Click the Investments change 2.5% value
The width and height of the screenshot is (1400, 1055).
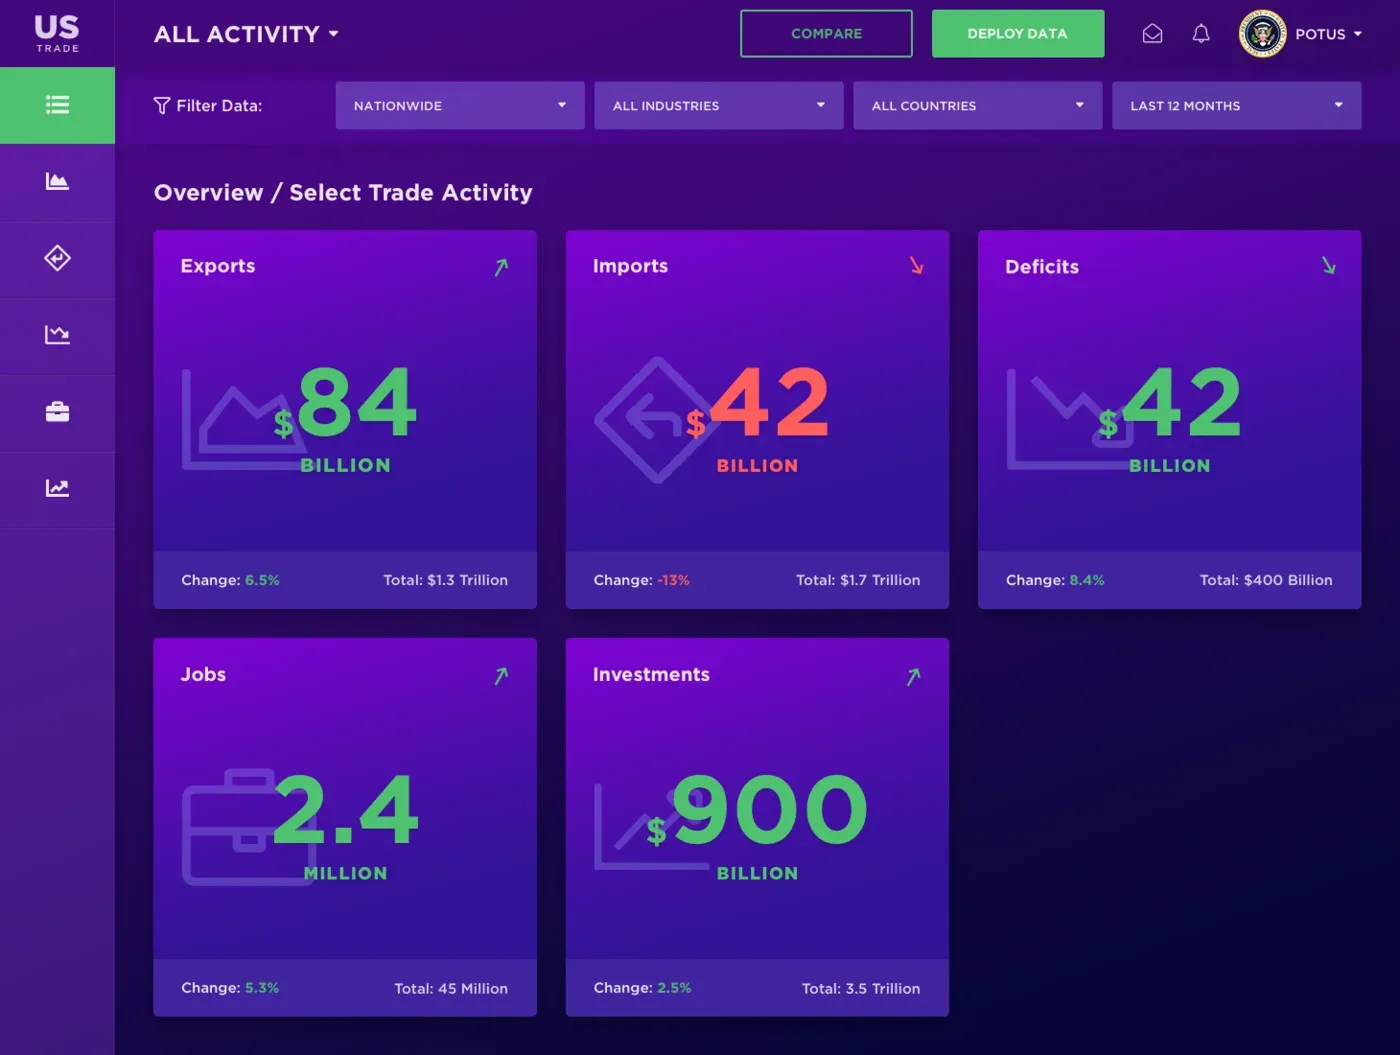click(x=674, y=988)
